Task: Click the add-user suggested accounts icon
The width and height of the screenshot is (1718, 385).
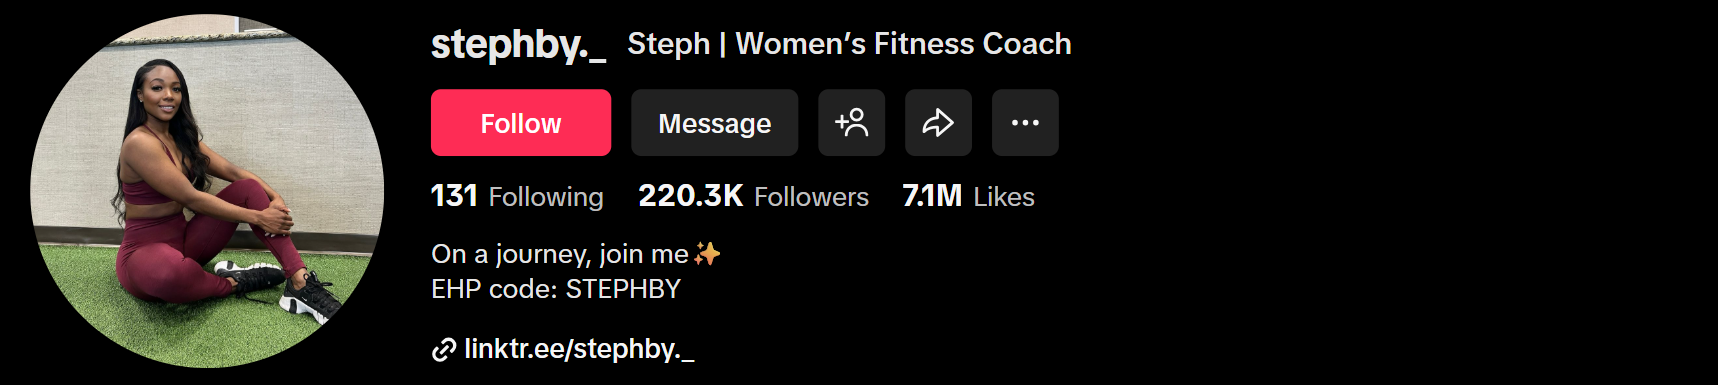Action: click(x=851, y=123)
